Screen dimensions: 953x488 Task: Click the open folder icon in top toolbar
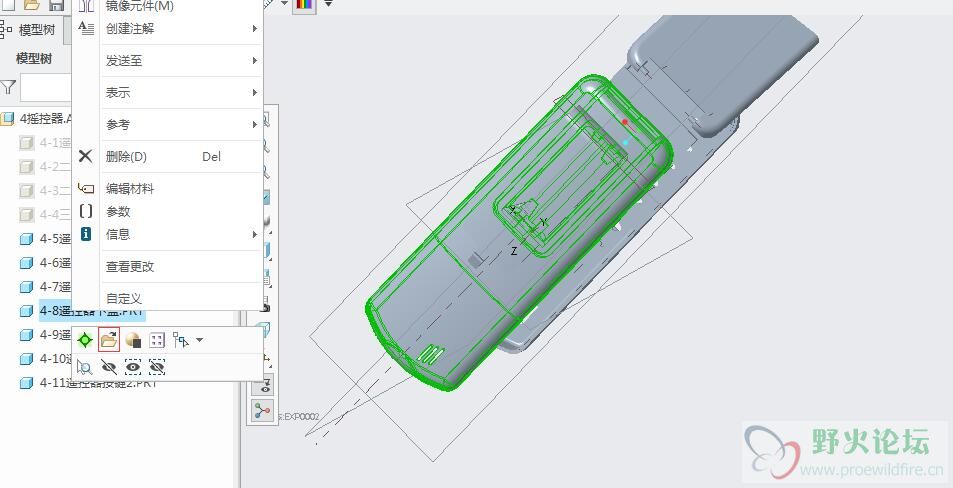pos(31,5)
